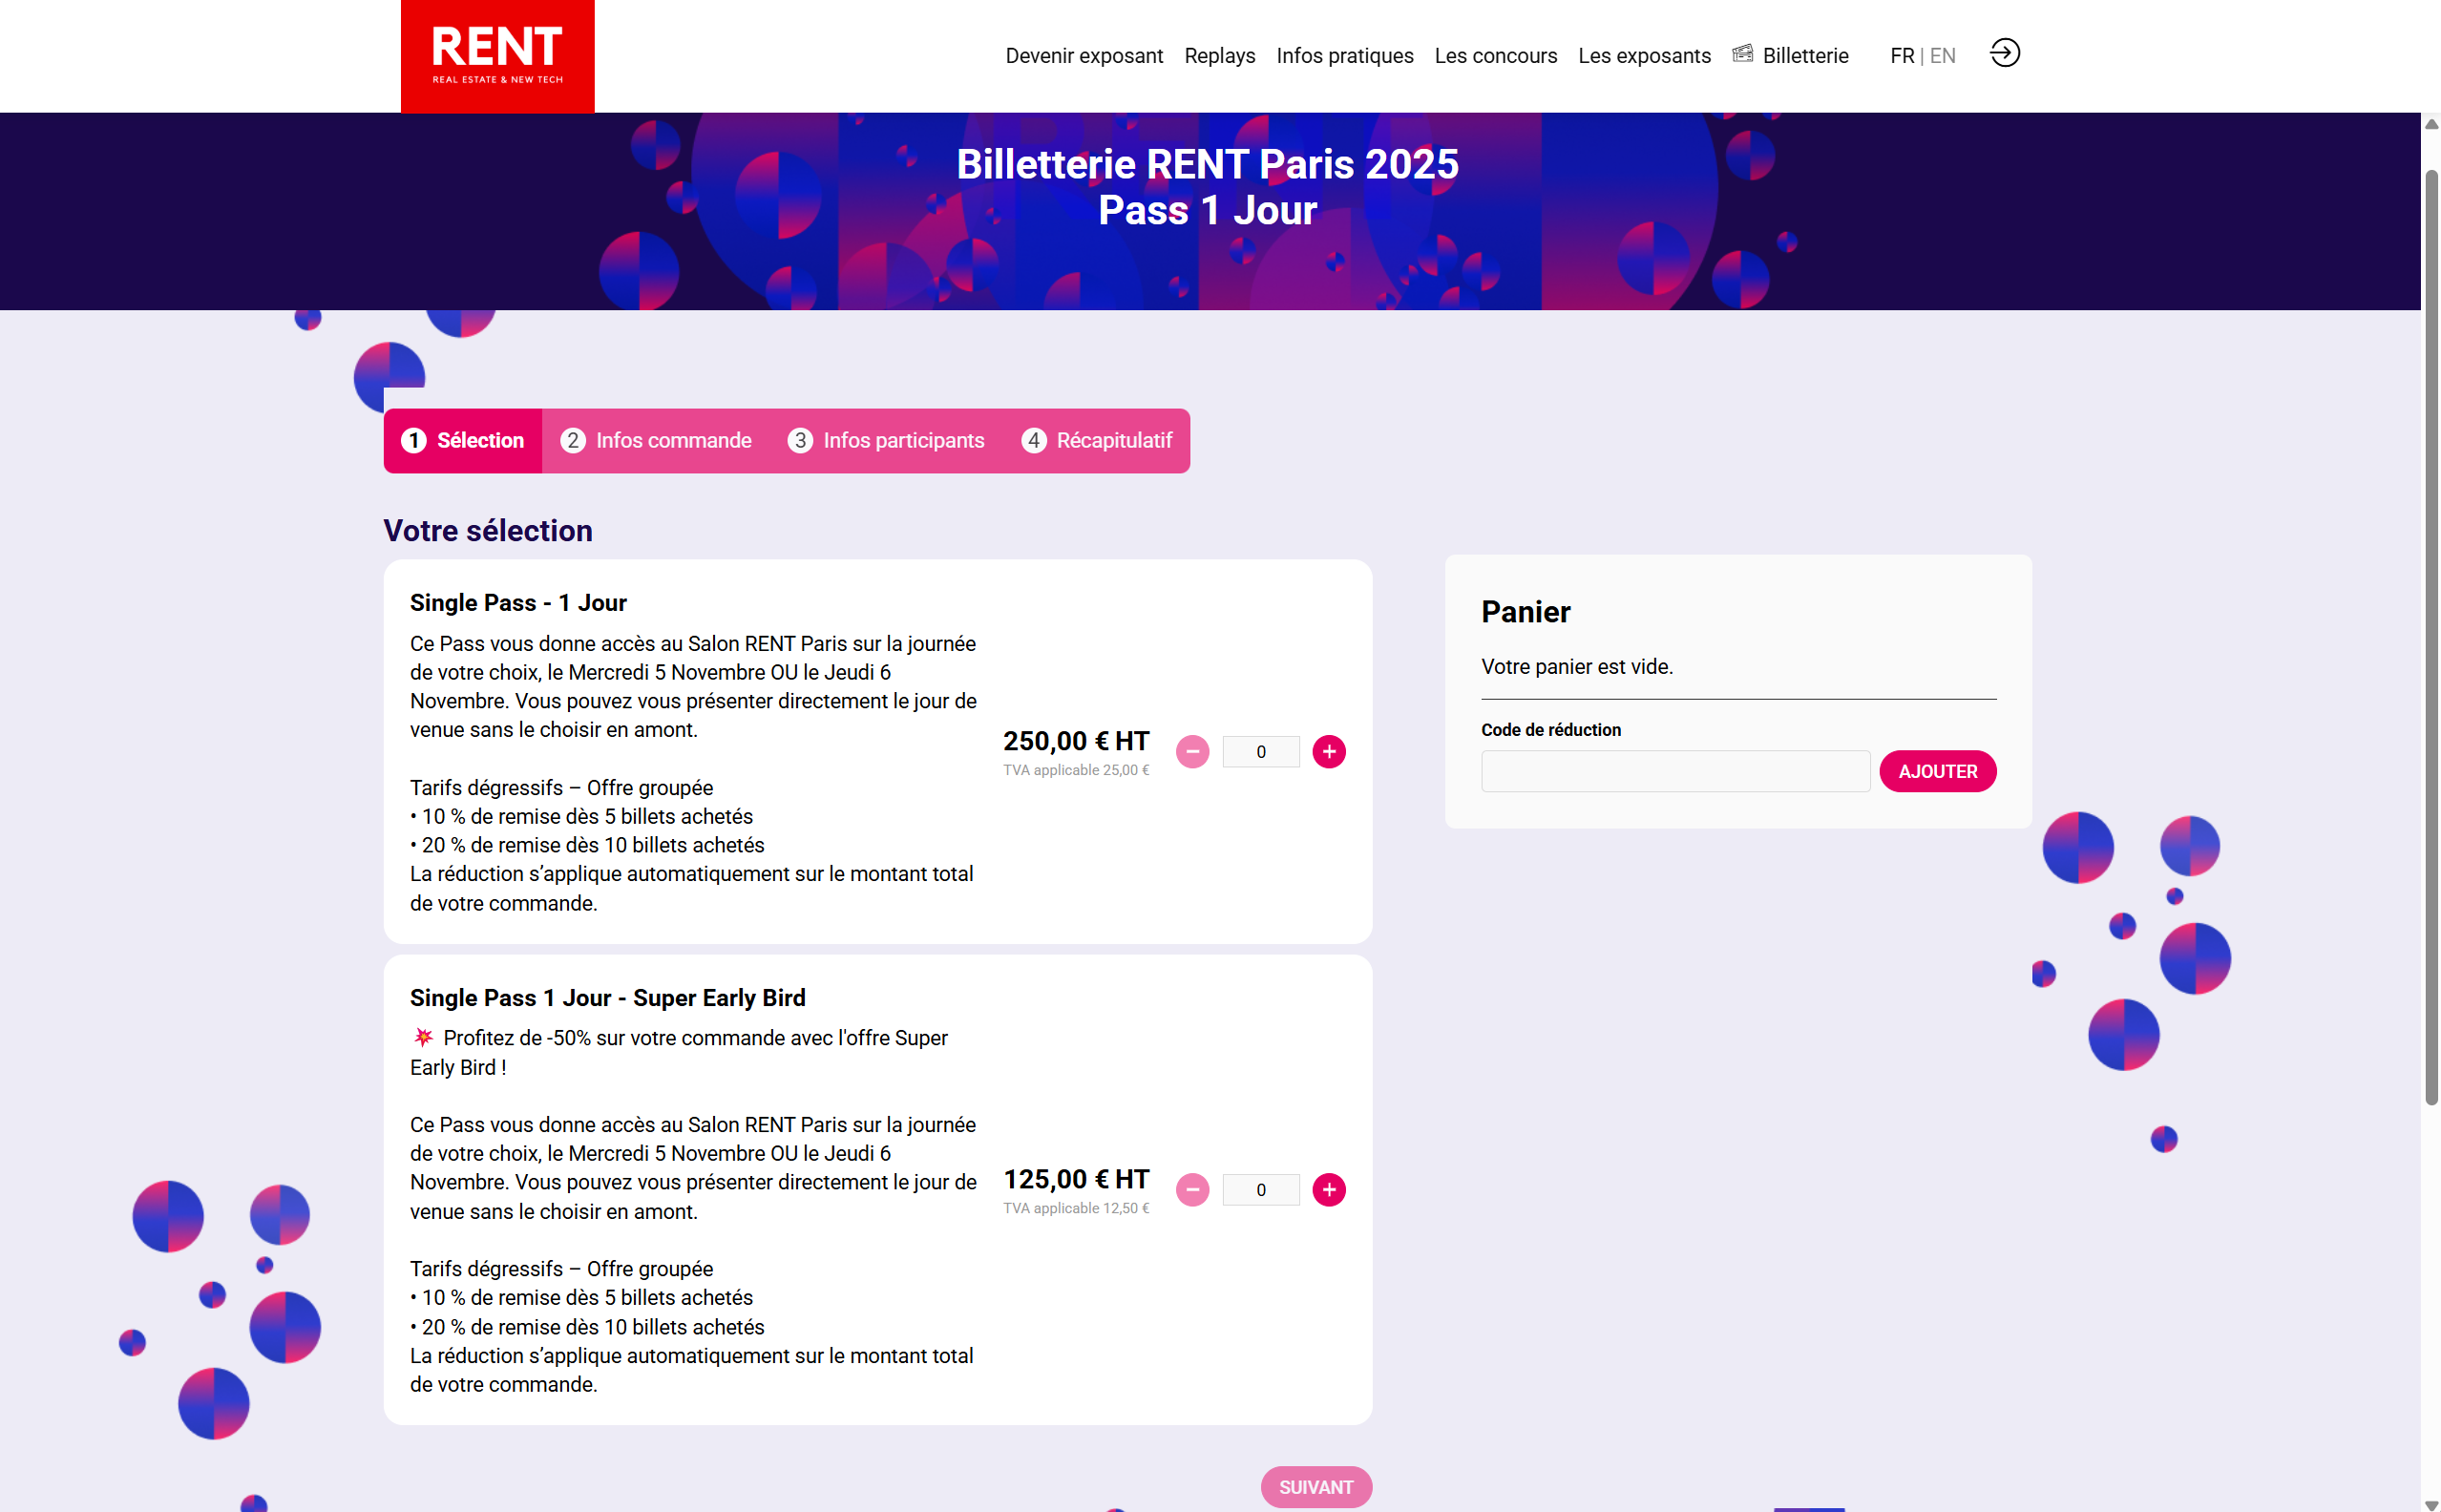Click the '125,00 € HT' price
This screenshot has width=2441, height=1512.
click(x=1076, y=1179)
